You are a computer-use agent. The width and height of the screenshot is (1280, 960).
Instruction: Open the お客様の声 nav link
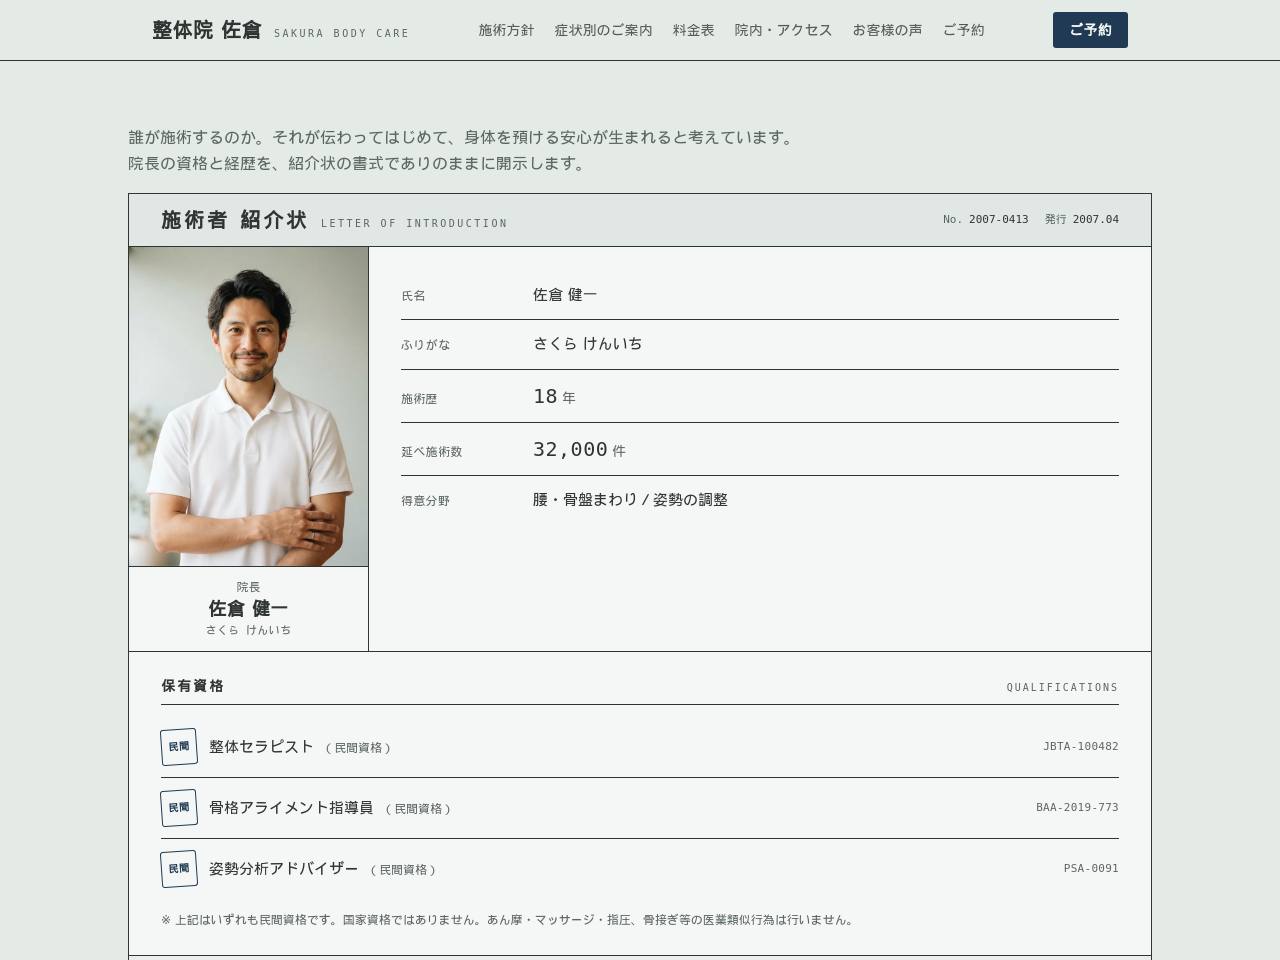(887, 30)
